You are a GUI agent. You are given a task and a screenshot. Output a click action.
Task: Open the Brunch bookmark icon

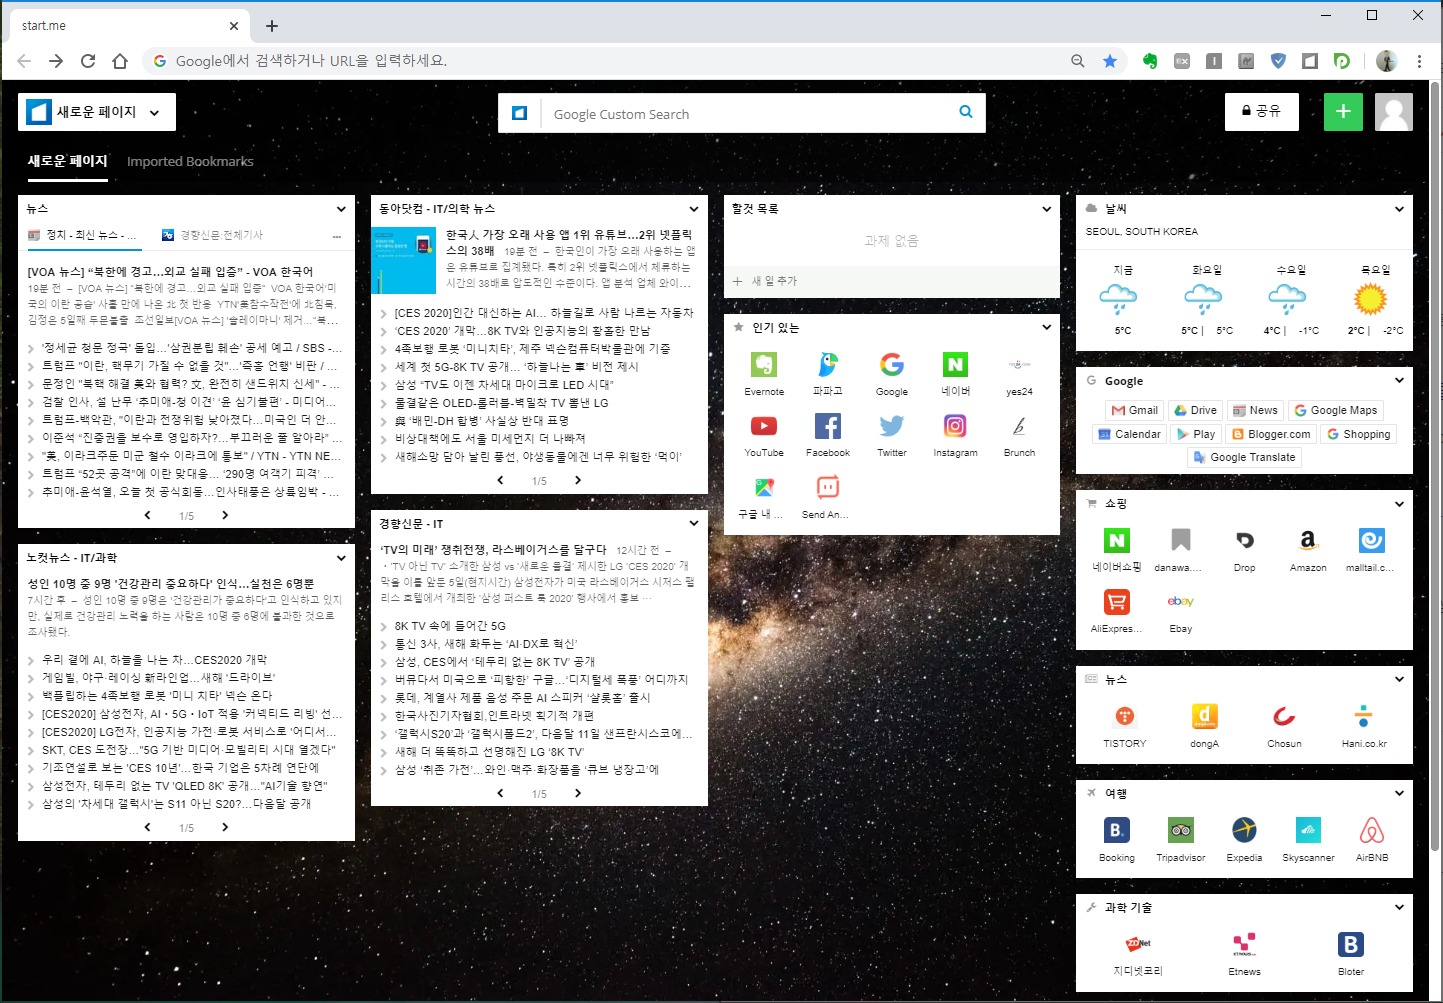point(1019,426)
